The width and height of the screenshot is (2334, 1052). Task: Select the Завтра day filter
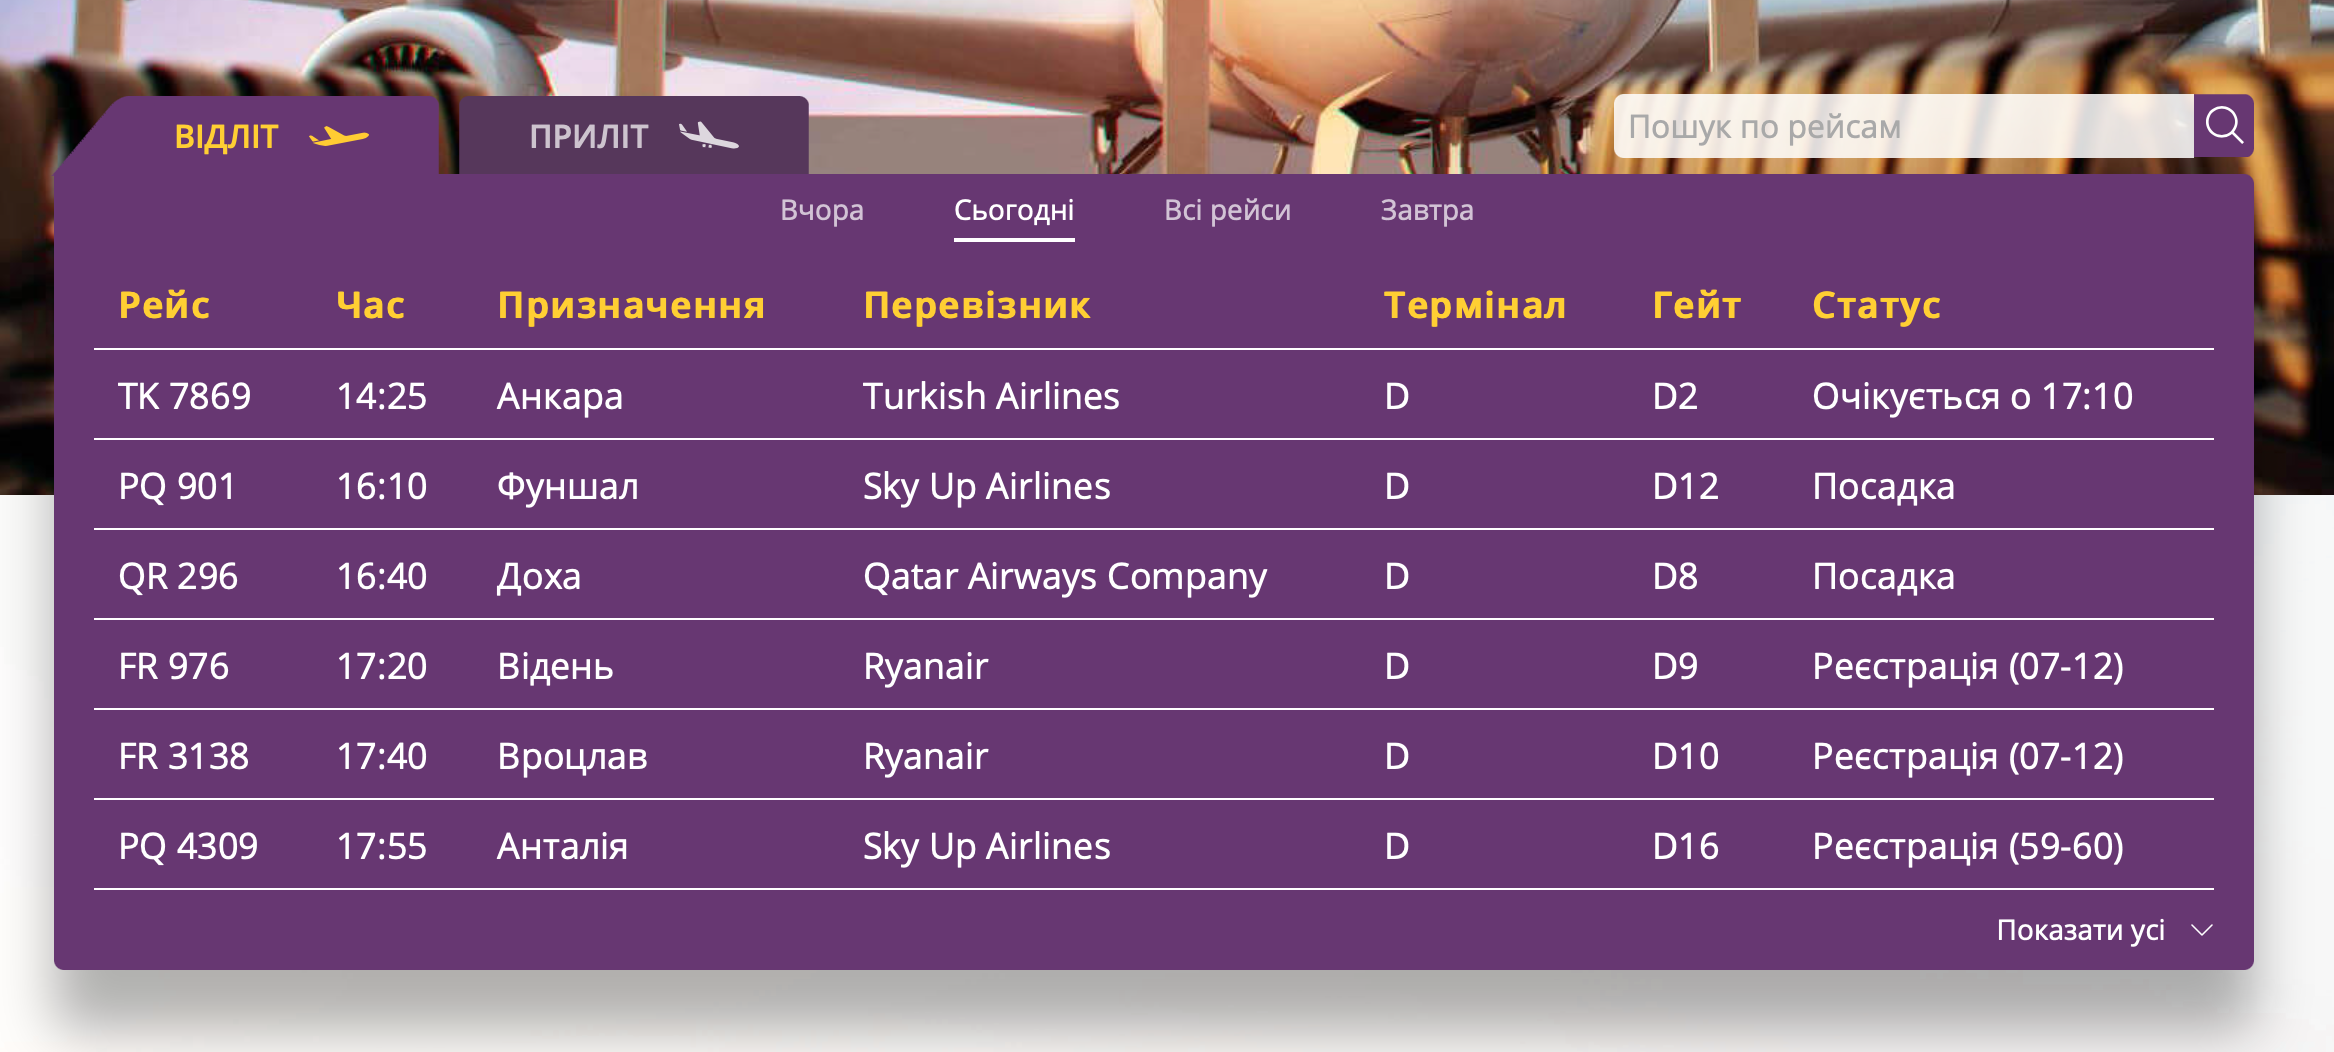pos(1426,210)
